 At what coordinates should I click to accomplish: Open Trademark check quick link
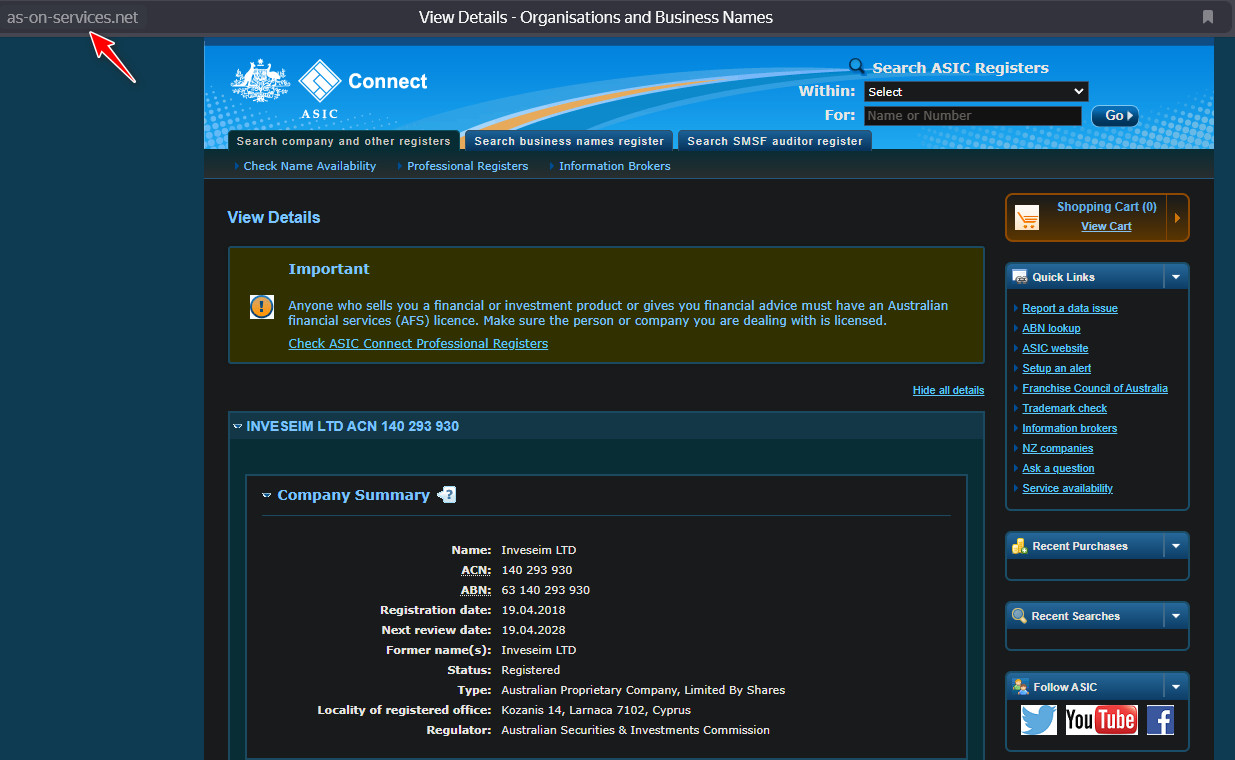coord(1064,408)
